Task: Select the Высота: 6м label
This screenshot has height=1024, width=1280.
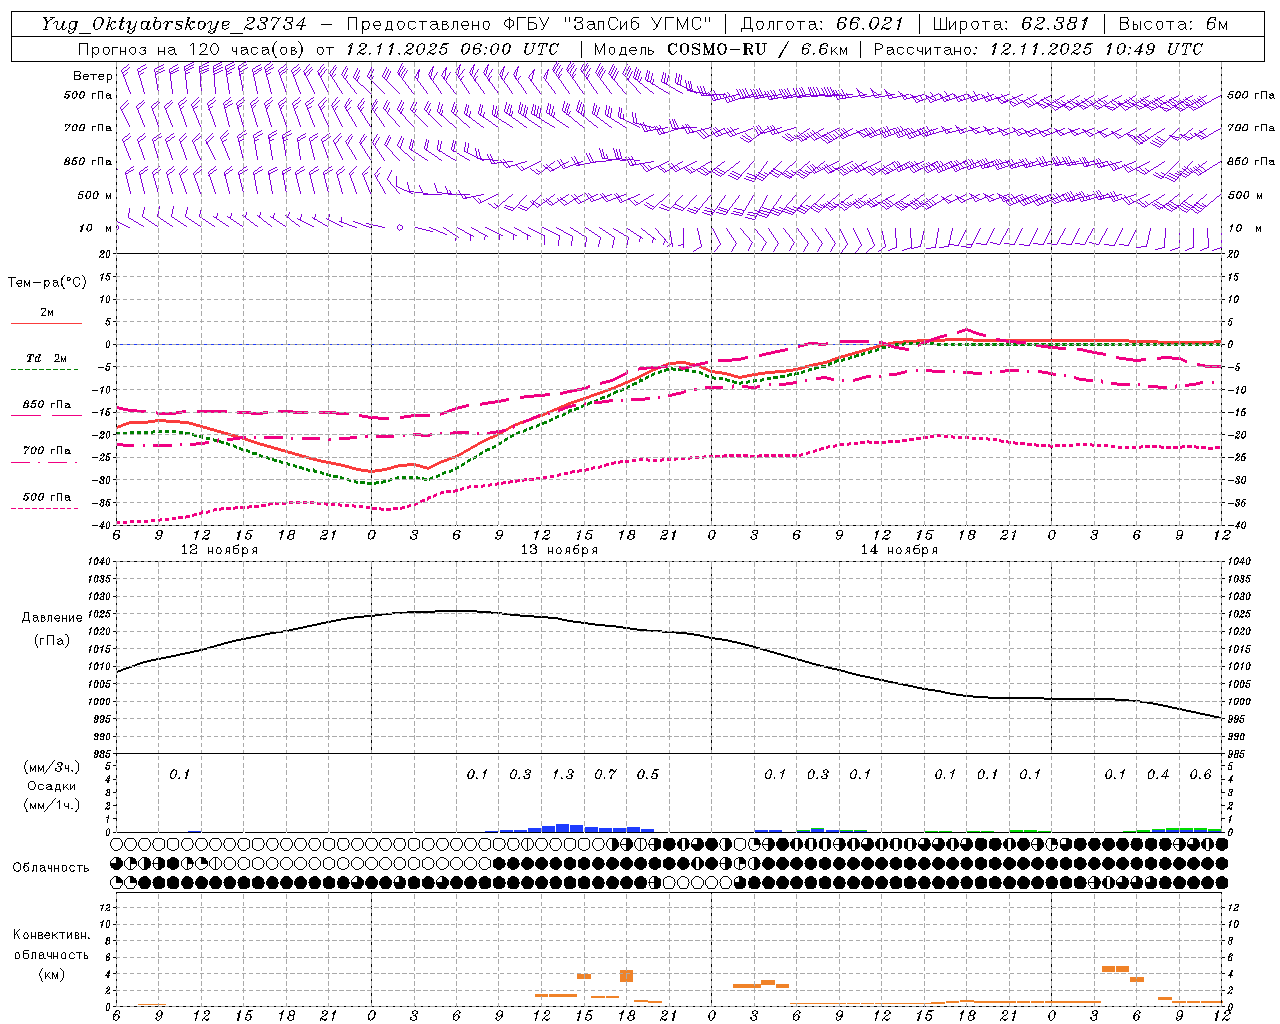Action: point(1173,24)
